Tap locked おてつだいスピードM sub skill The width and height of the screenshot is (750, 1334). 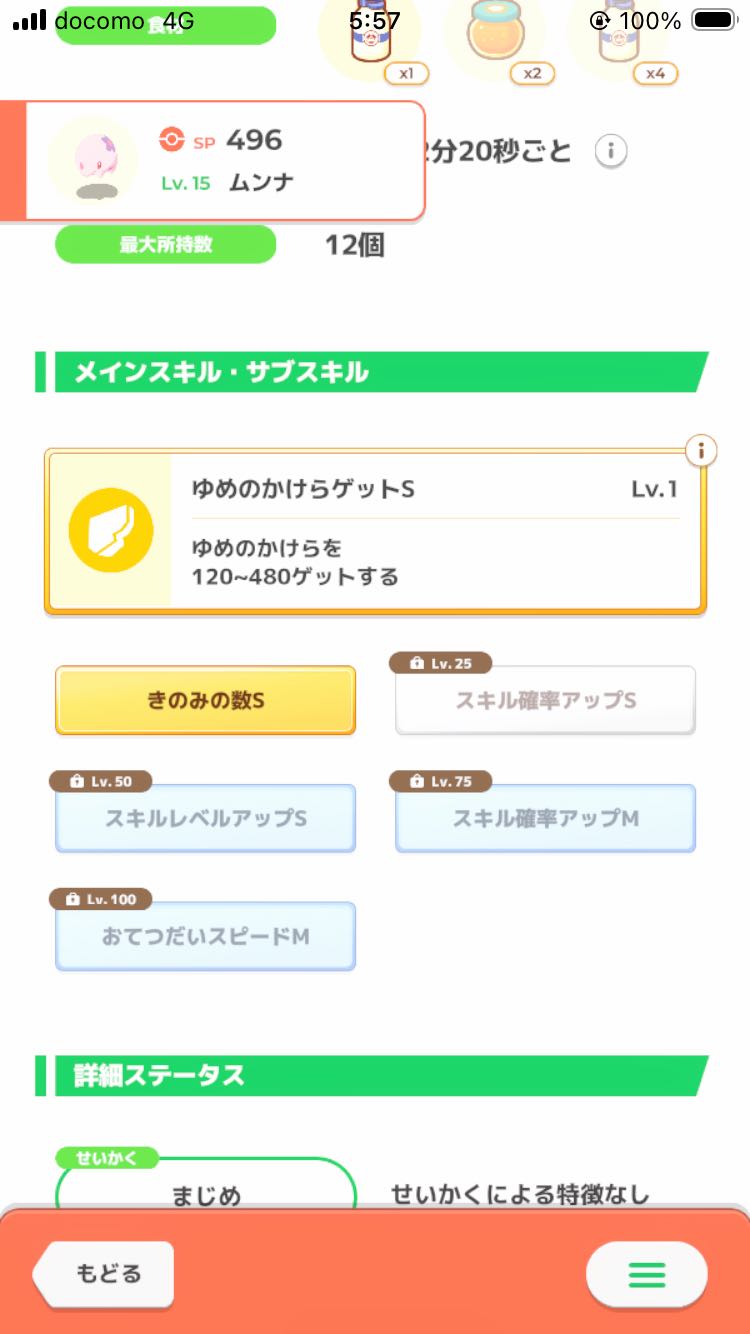tap(205, 936)
